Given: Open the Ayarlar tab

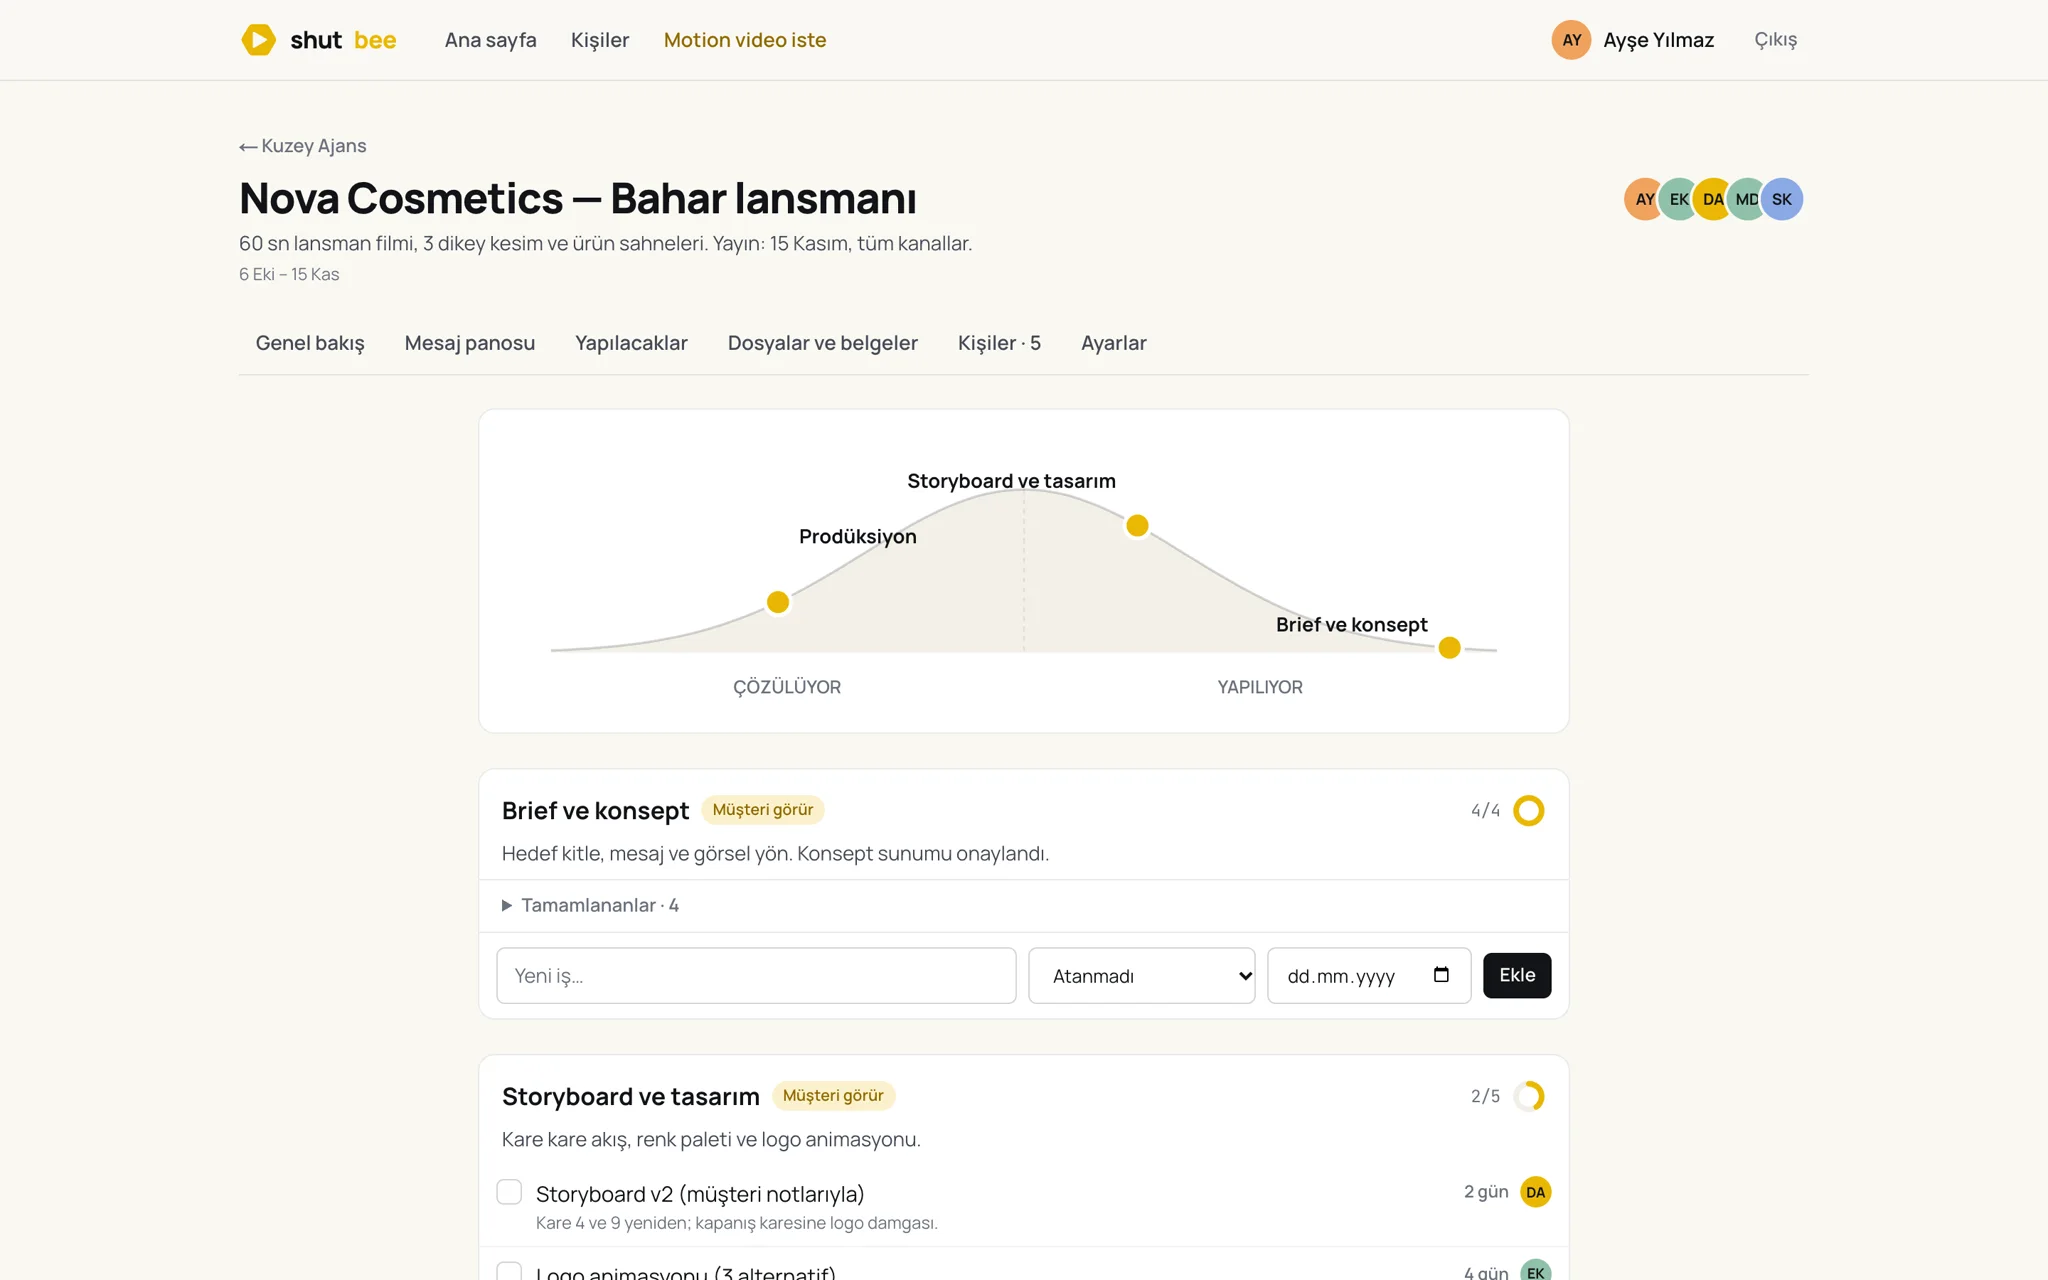Looking at the screenshot, I should click(x=1113, y=343).
